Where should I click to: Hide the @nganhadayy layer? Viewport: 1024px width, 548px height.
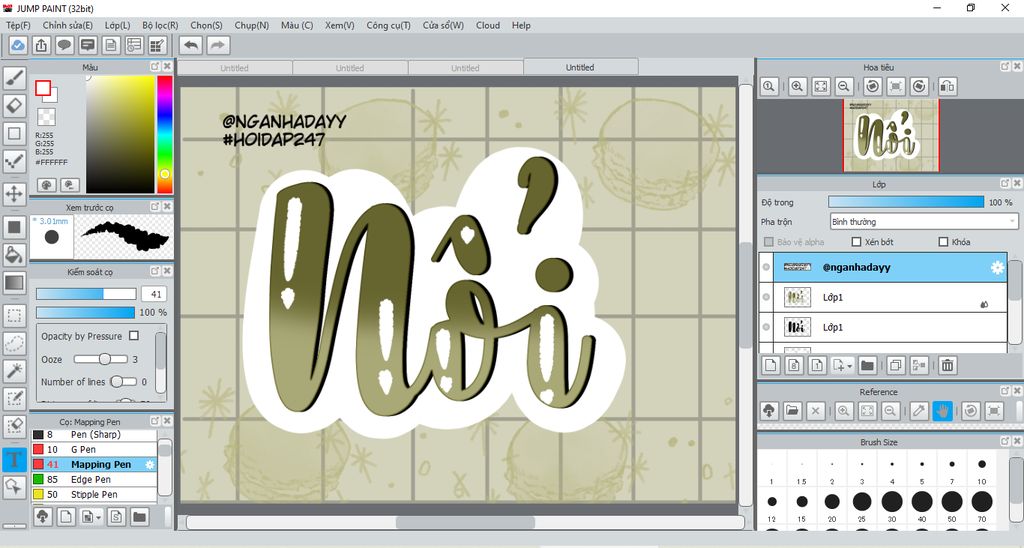click(x=766, y=267)
